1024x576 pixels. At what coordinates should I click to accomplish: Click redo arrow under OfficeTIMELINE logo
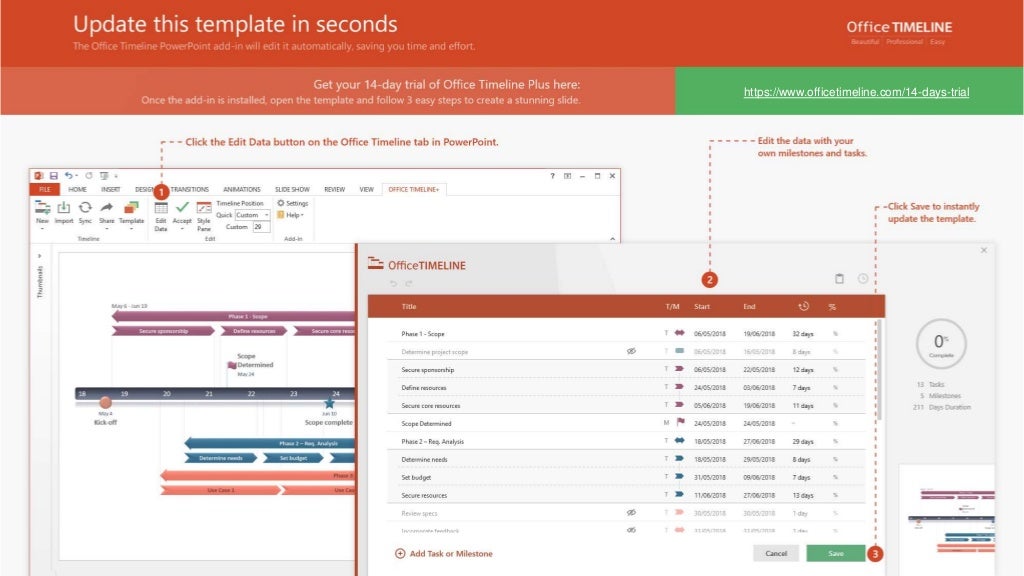click(409, 283)
